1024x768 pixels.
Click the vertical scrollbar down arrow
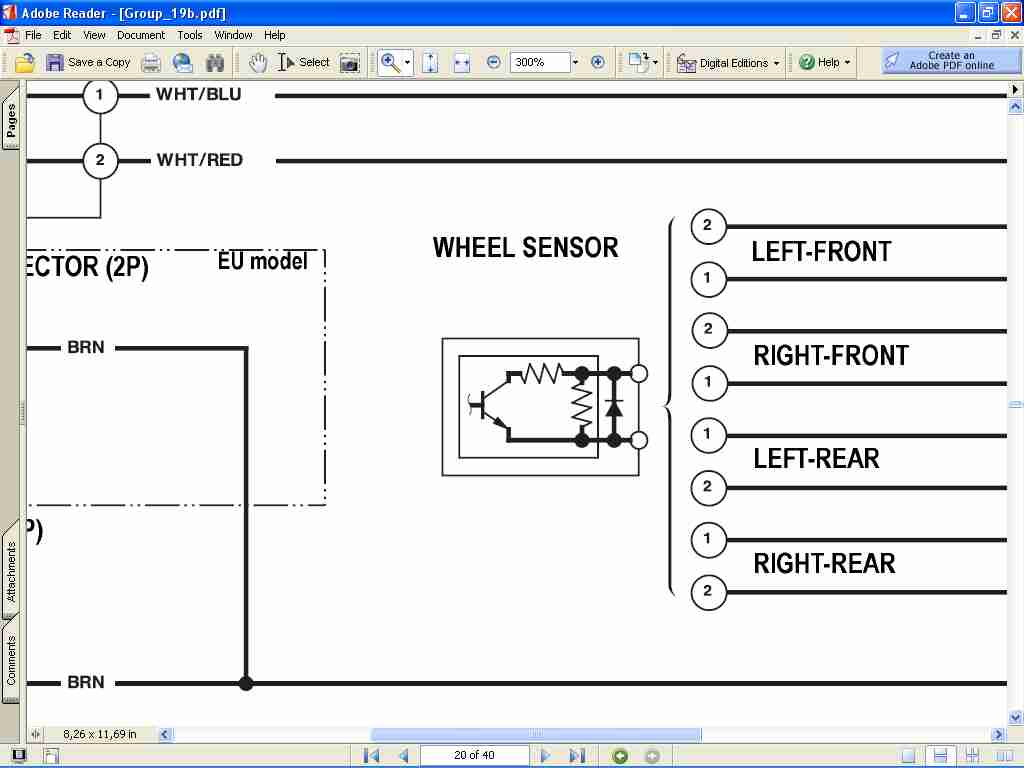1015,717
